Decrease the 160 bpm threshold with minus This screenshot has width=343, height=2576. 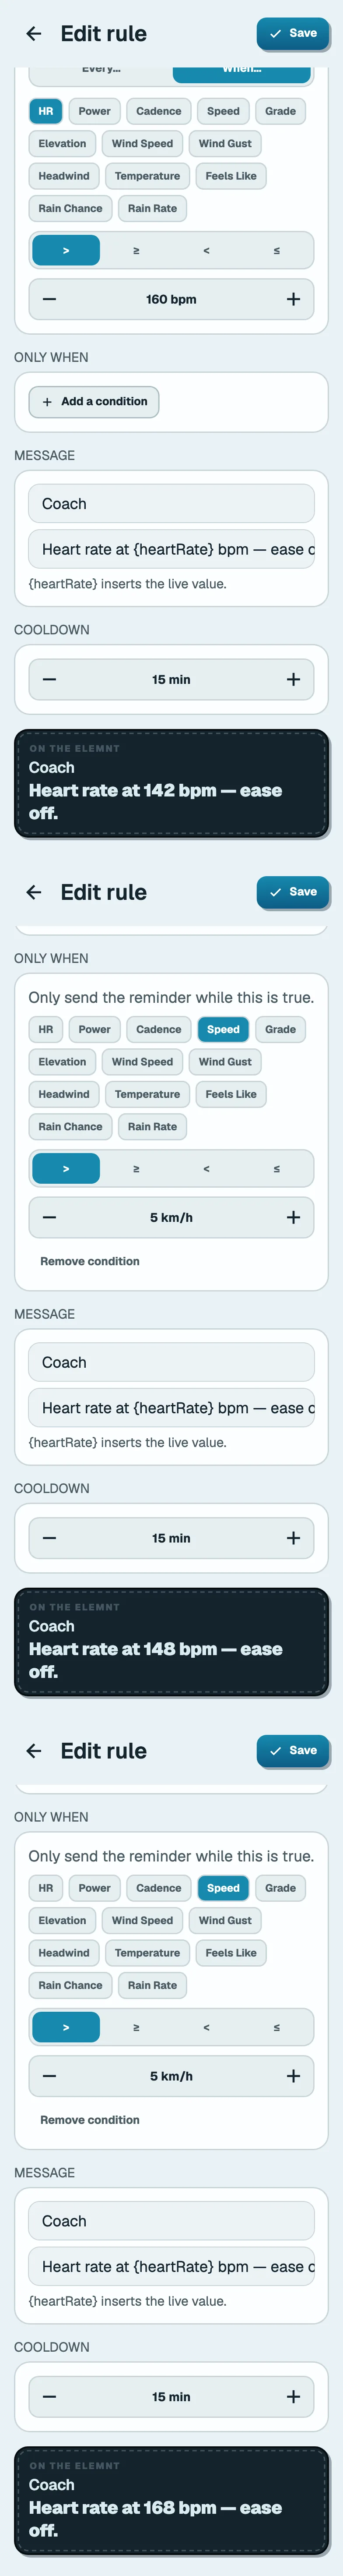coord(49,299)
